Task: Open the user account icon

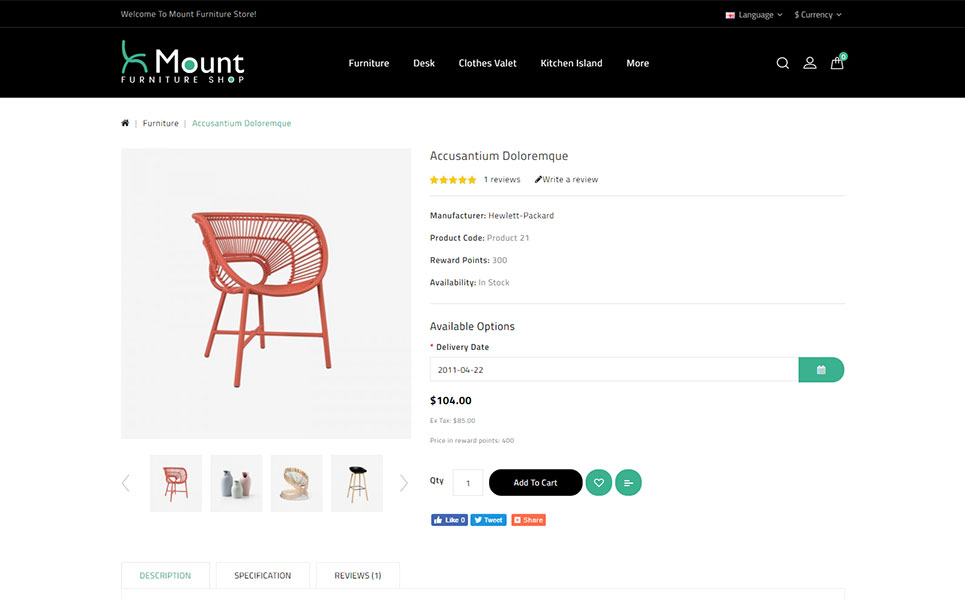Action: (810, 63)
